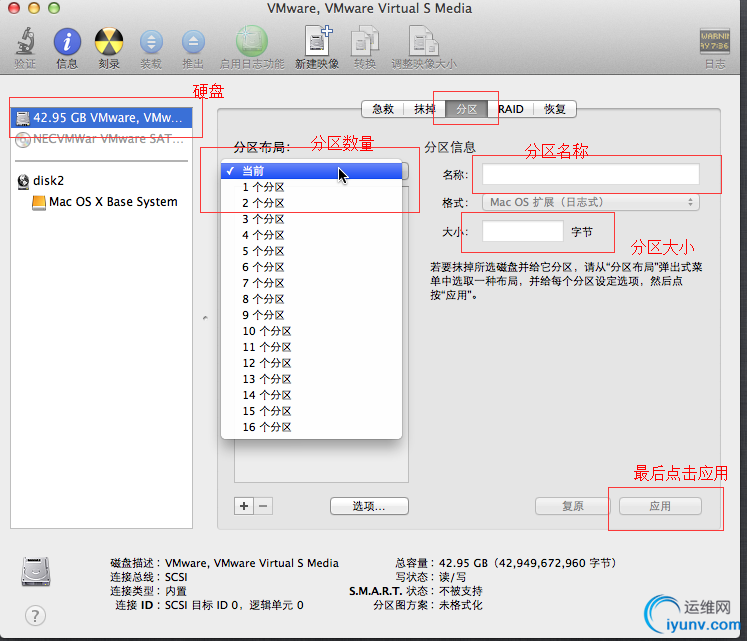Image resolution: width=747 pixels, height=641 pixels.
Task: Choose 16 个分区 from layout menu
Action: coord(312,427)
